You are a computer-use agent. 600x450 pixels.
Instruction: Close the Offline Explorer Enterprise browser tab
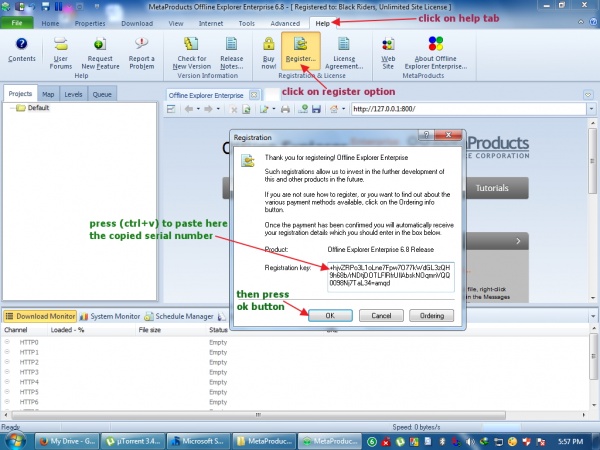[x=254, y=95]
